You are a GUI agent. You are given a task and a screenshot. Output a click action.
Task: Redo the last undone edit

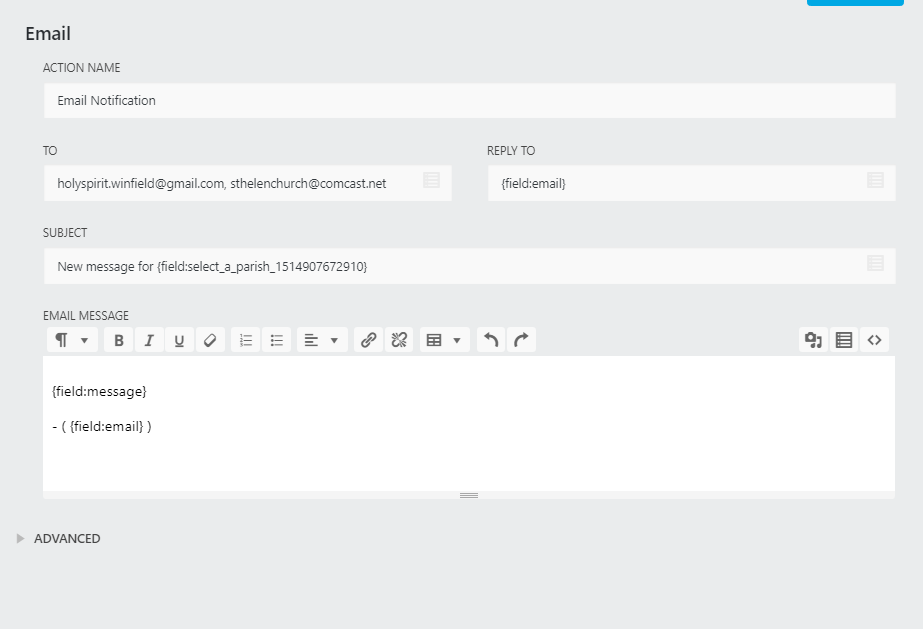tap(521, 340)
